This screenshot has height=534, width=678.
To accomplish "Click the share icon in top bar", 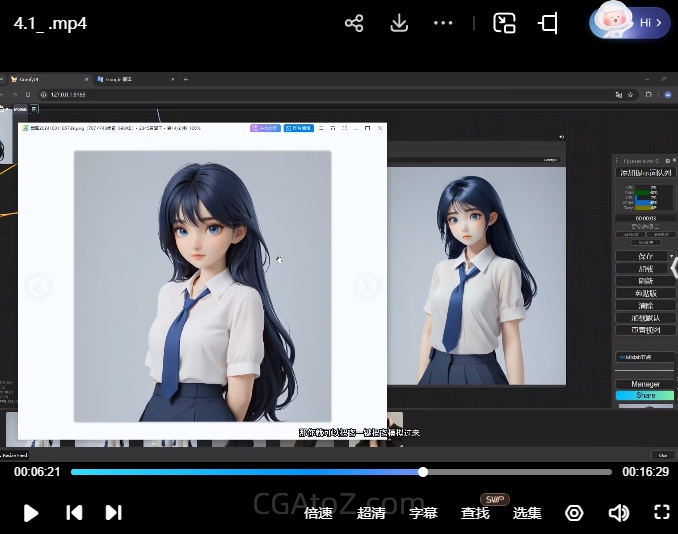I will (354, 23).
